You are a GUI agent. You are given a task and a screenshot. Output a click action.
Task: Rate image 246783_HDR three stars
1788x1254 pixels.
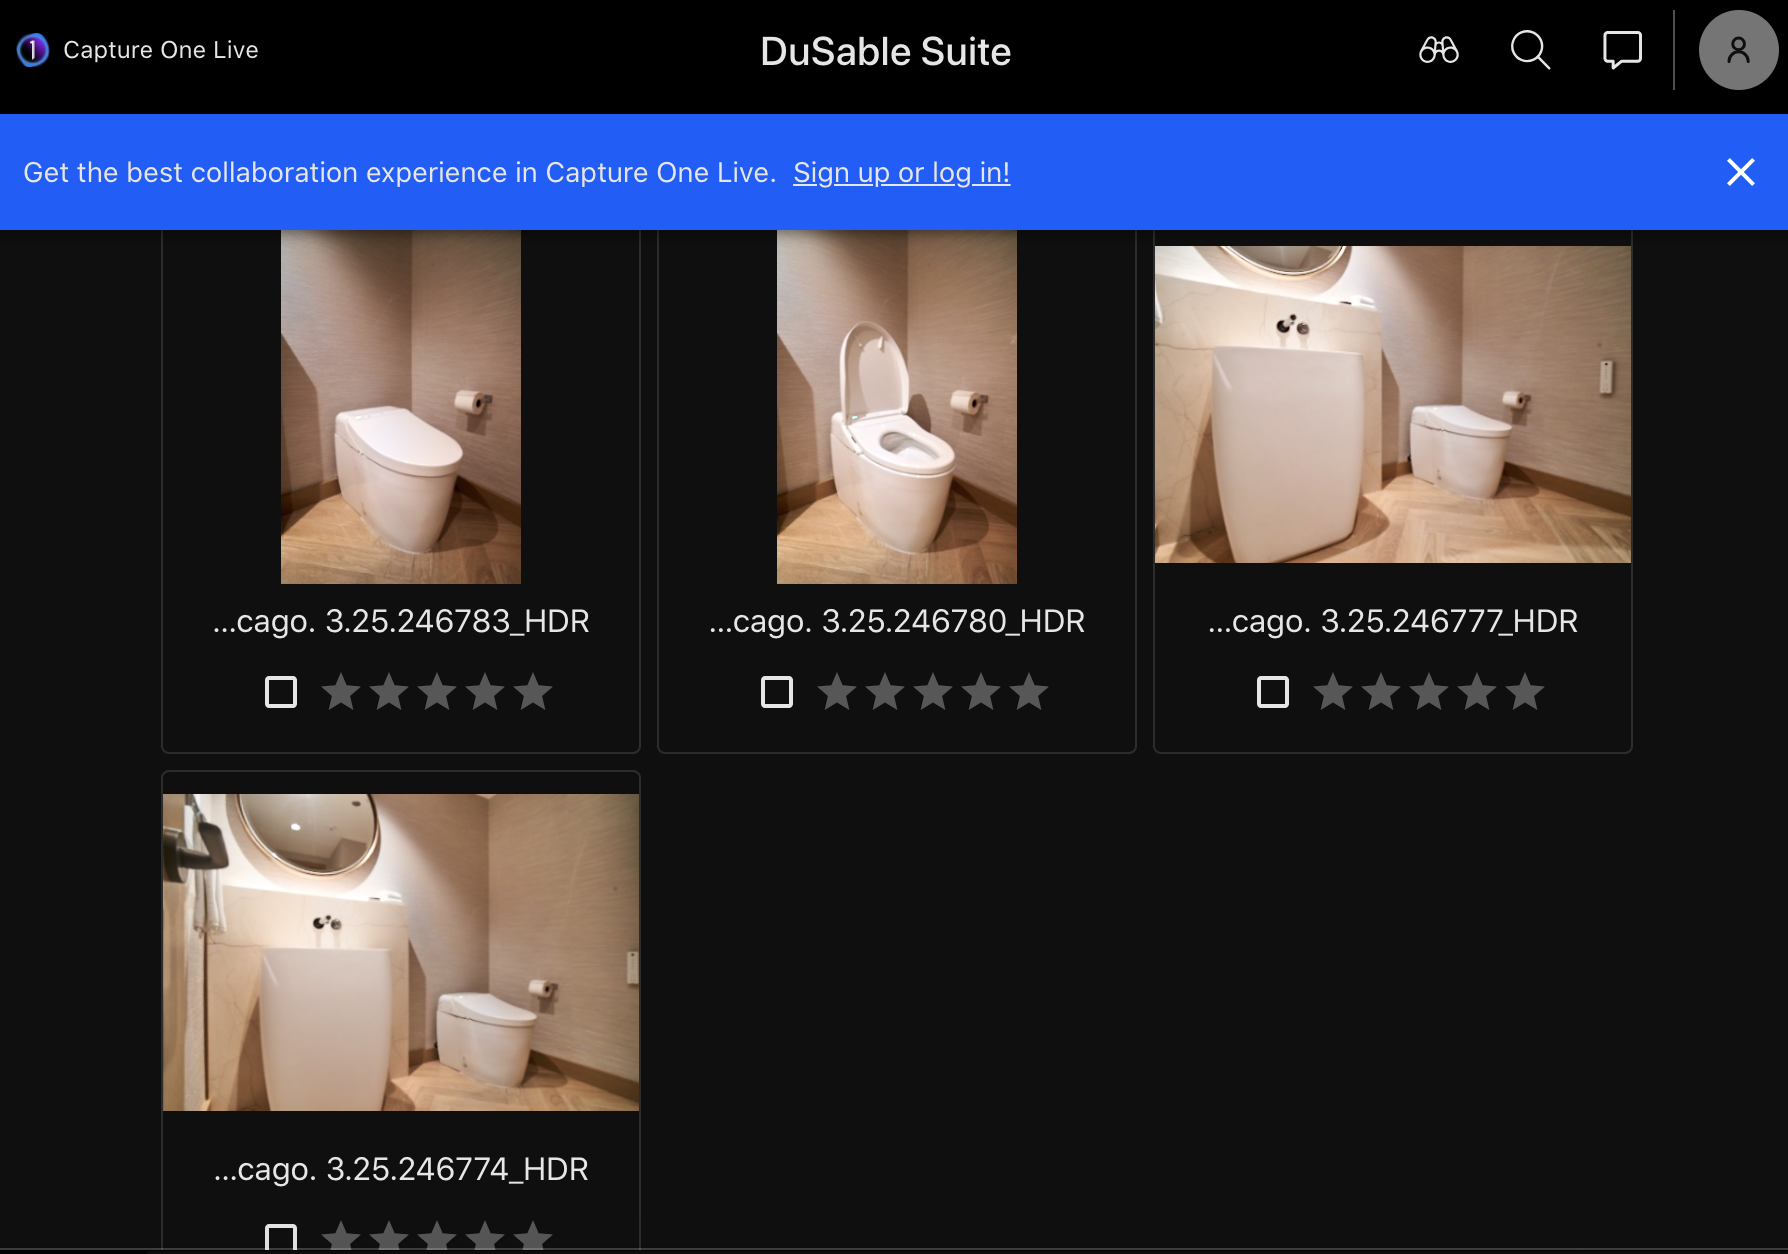[x=437, y=692]
